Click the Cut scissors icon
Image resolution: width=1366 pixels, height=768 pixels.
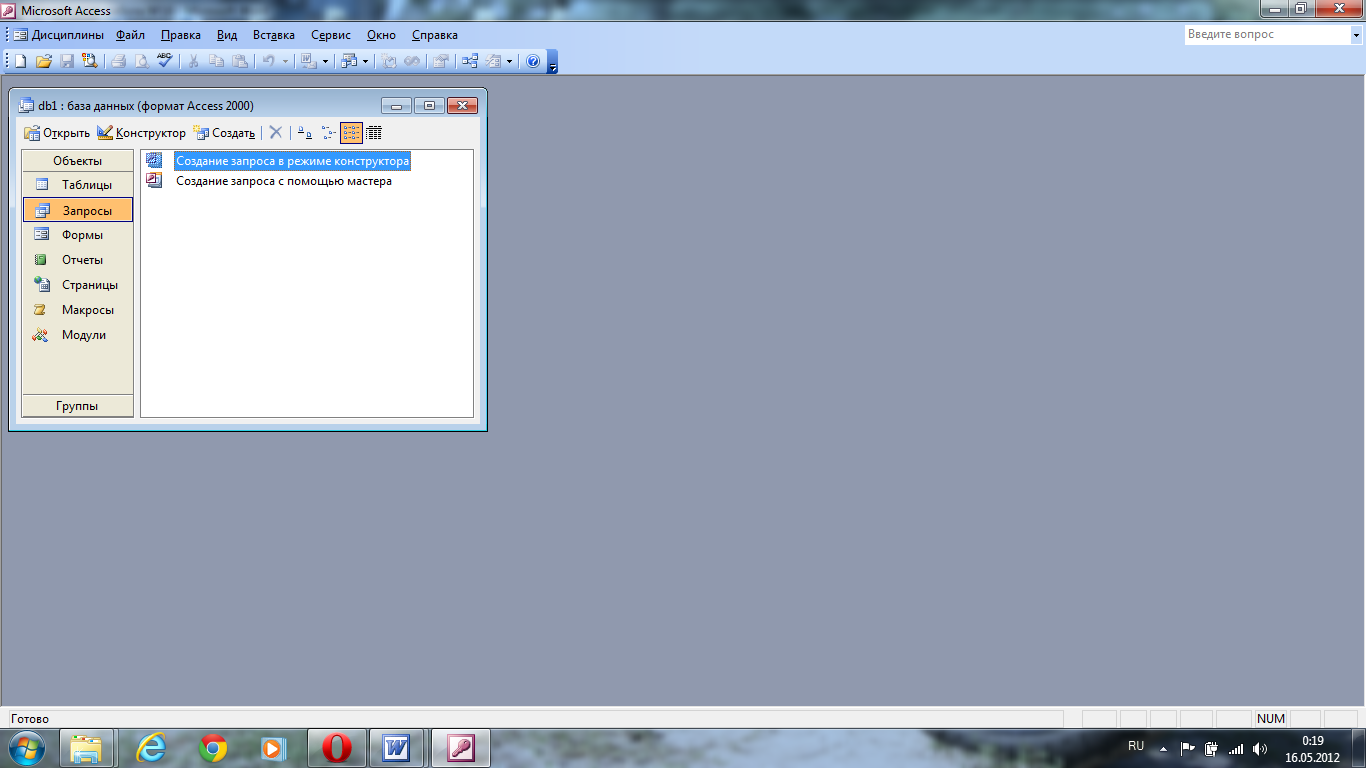coord(193,61)
